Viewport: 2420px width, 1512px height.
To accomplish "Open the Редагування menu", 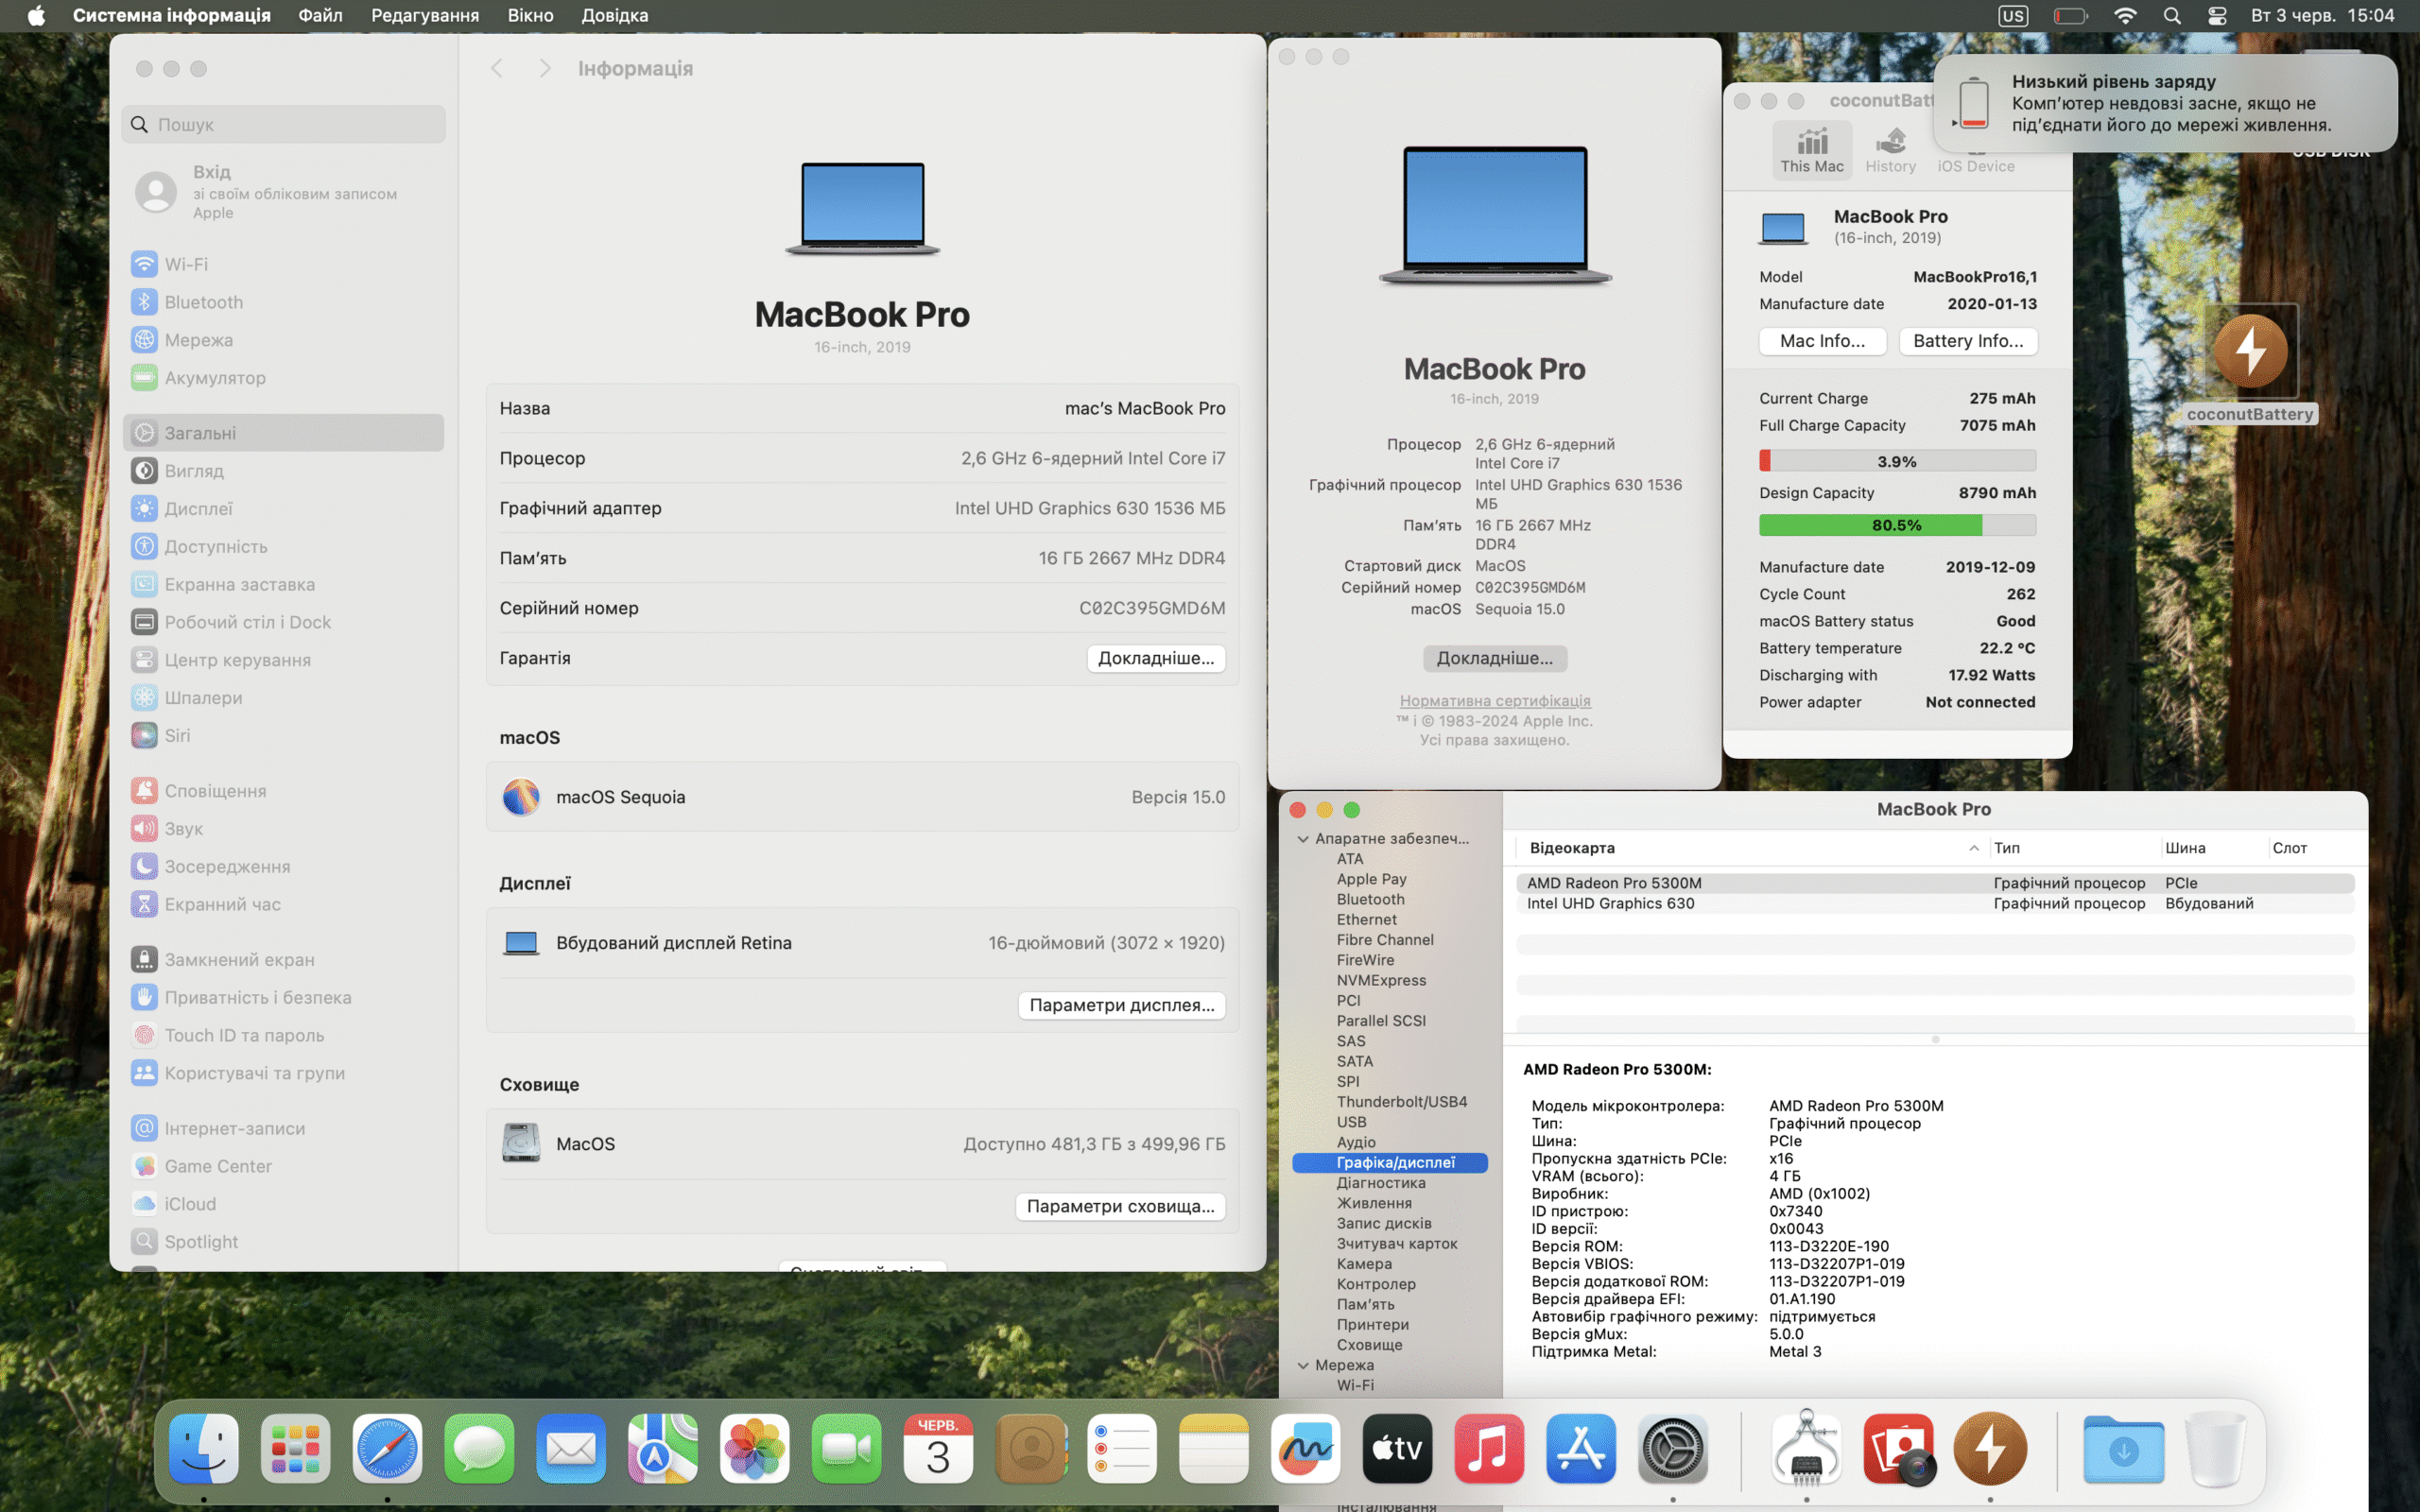I will (x=425, y=16).
